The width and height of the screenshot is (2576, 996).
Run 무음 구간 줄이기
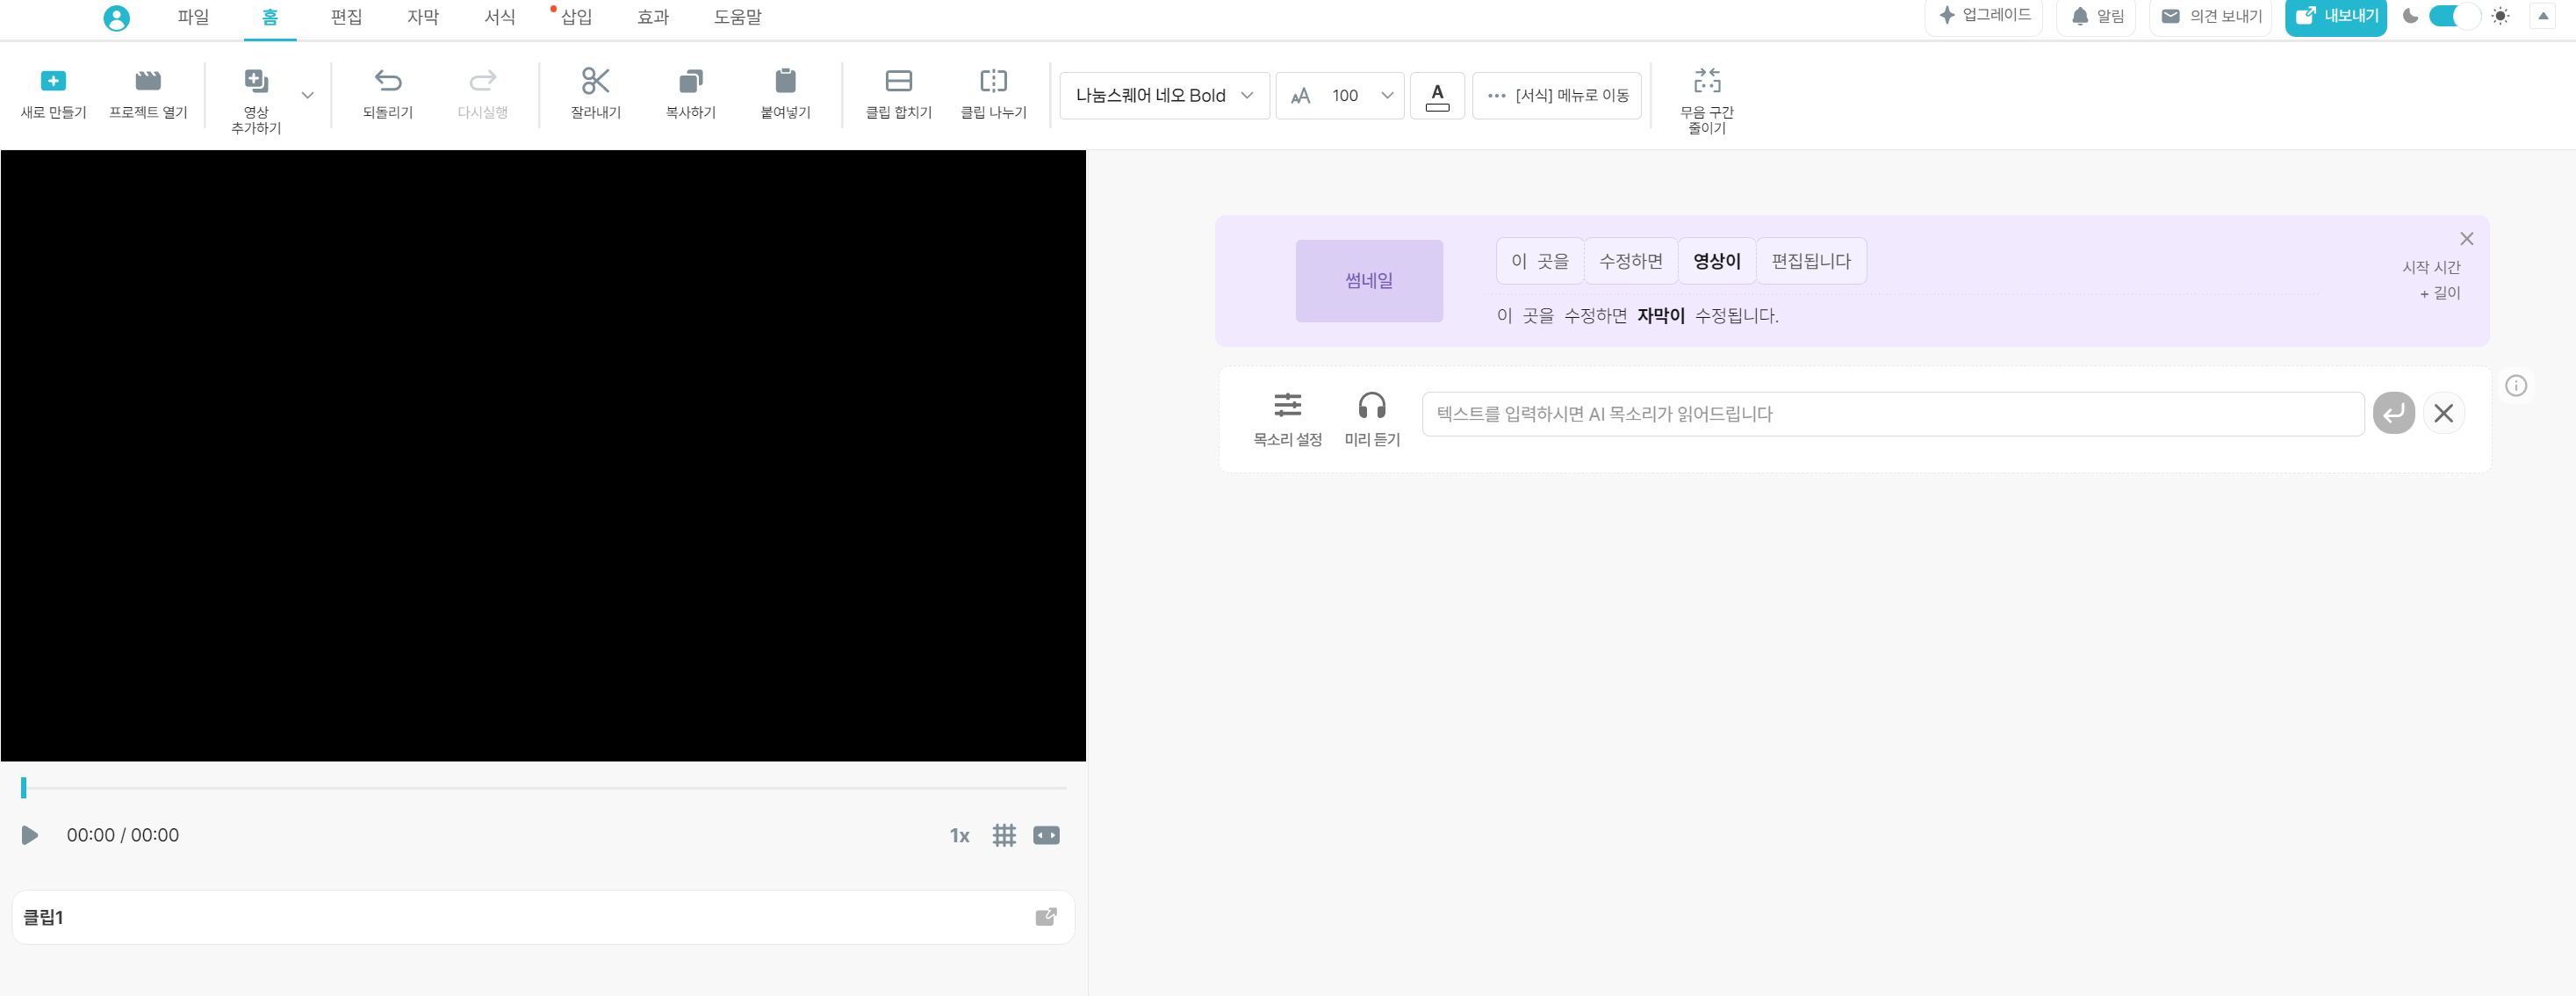(1707, 100)
